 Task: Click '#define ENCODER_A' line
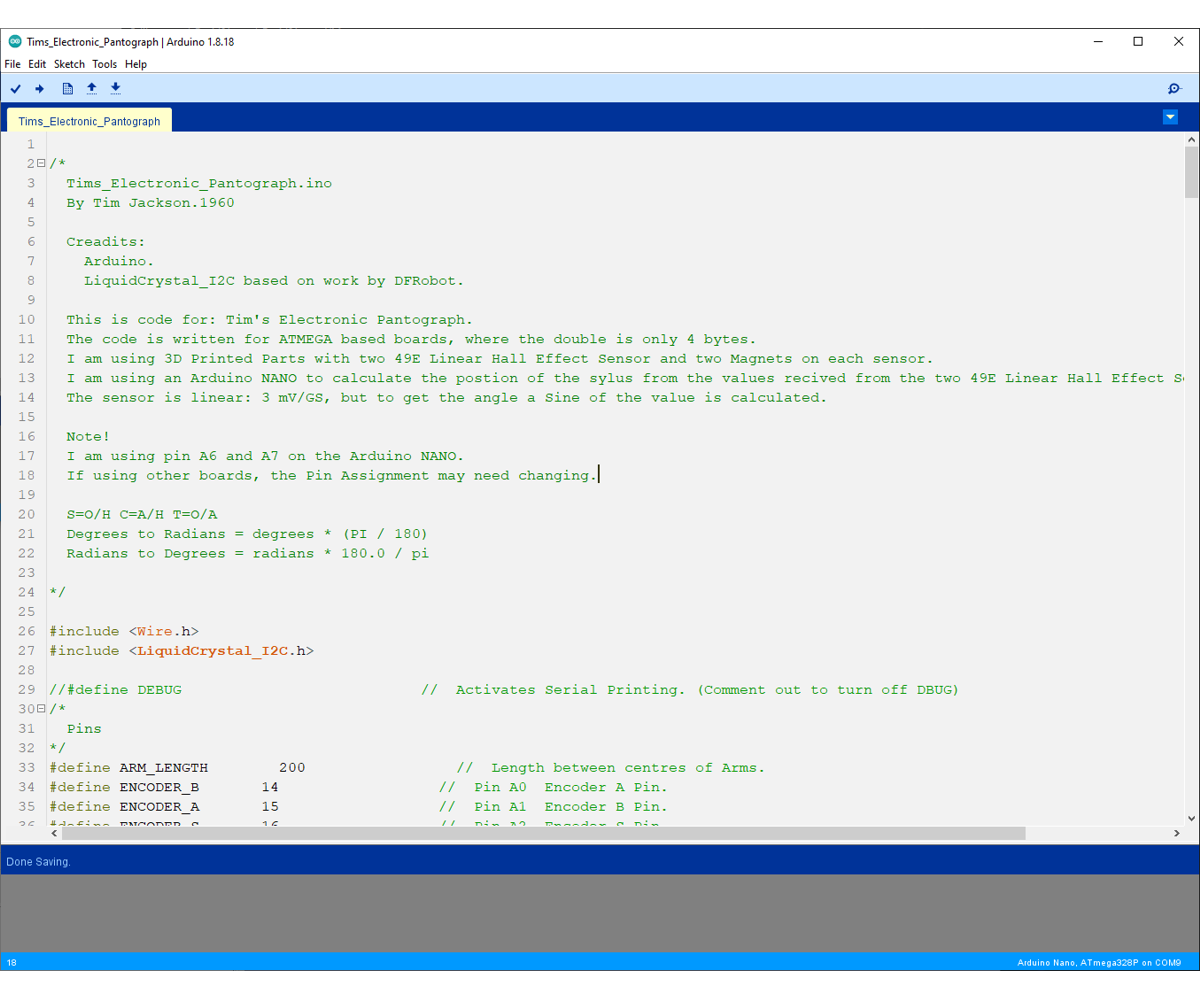coord(163,807)
